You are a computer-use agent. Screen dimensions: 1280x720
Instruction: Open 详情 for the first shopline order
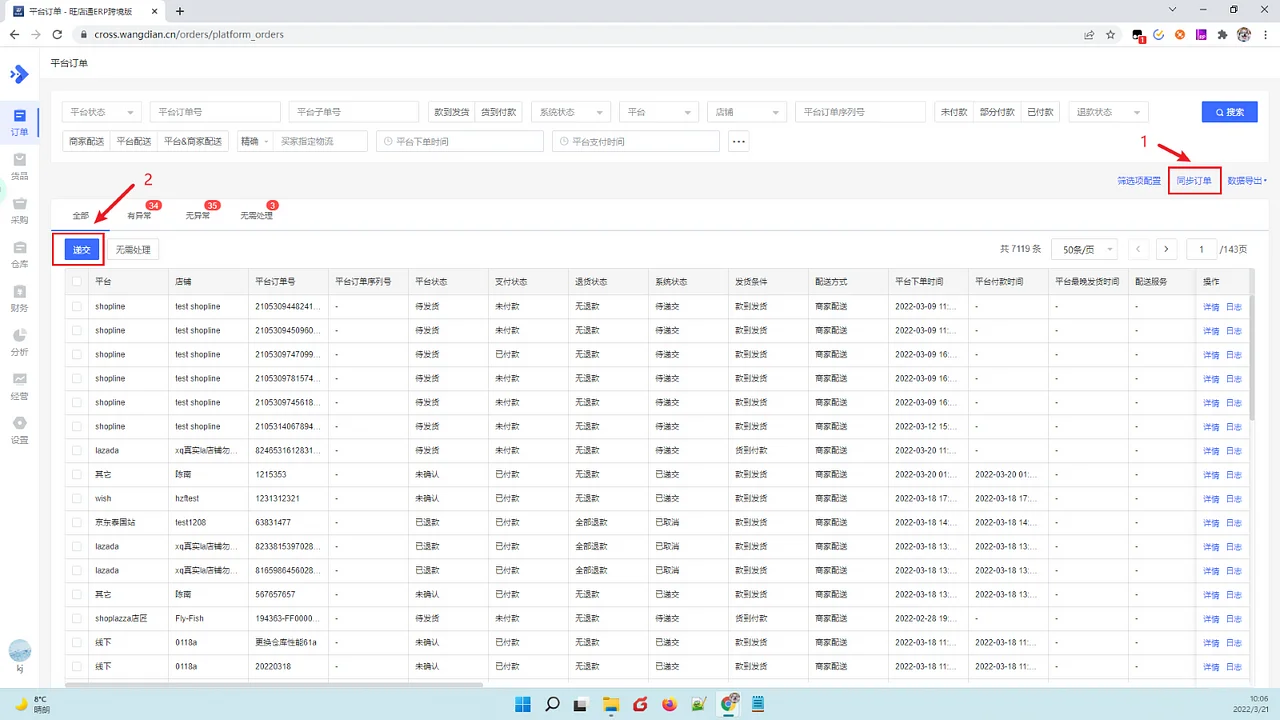[1210, 306]
